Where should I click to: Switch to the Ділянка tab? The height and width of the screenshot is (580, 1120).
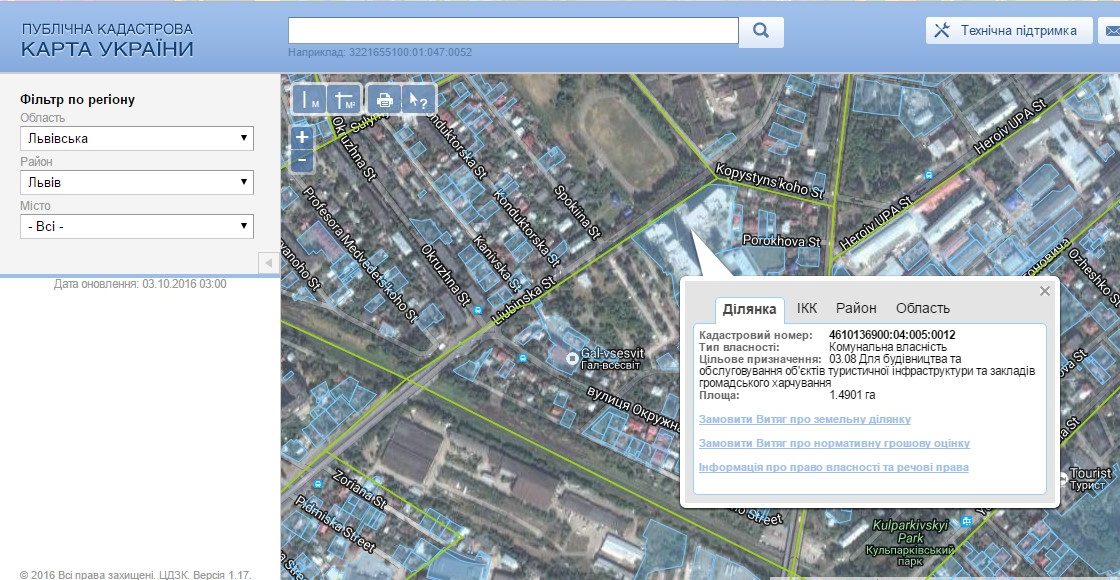(x=749, y=309)
